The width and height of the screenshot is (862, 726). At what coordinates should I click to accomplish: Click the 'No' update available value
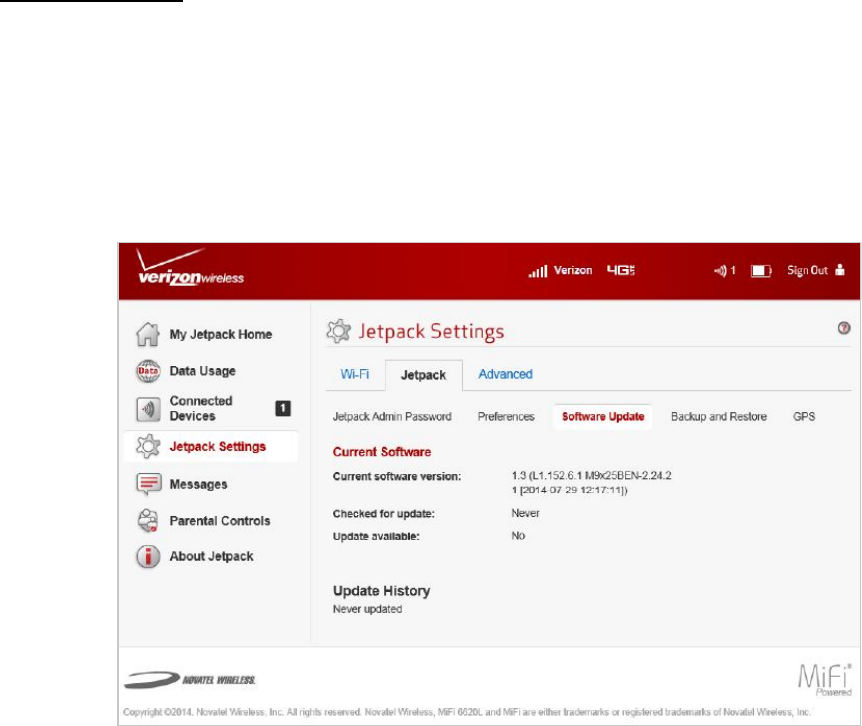[x=518, y=536]
